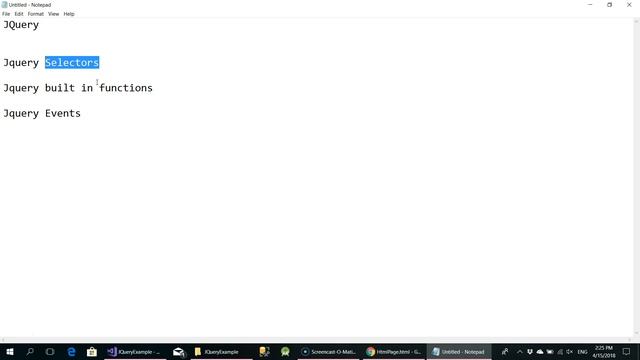This screenshot has height=360, width=640.
Task: Click the 'JQuery' title line
Action: (21, 25)
